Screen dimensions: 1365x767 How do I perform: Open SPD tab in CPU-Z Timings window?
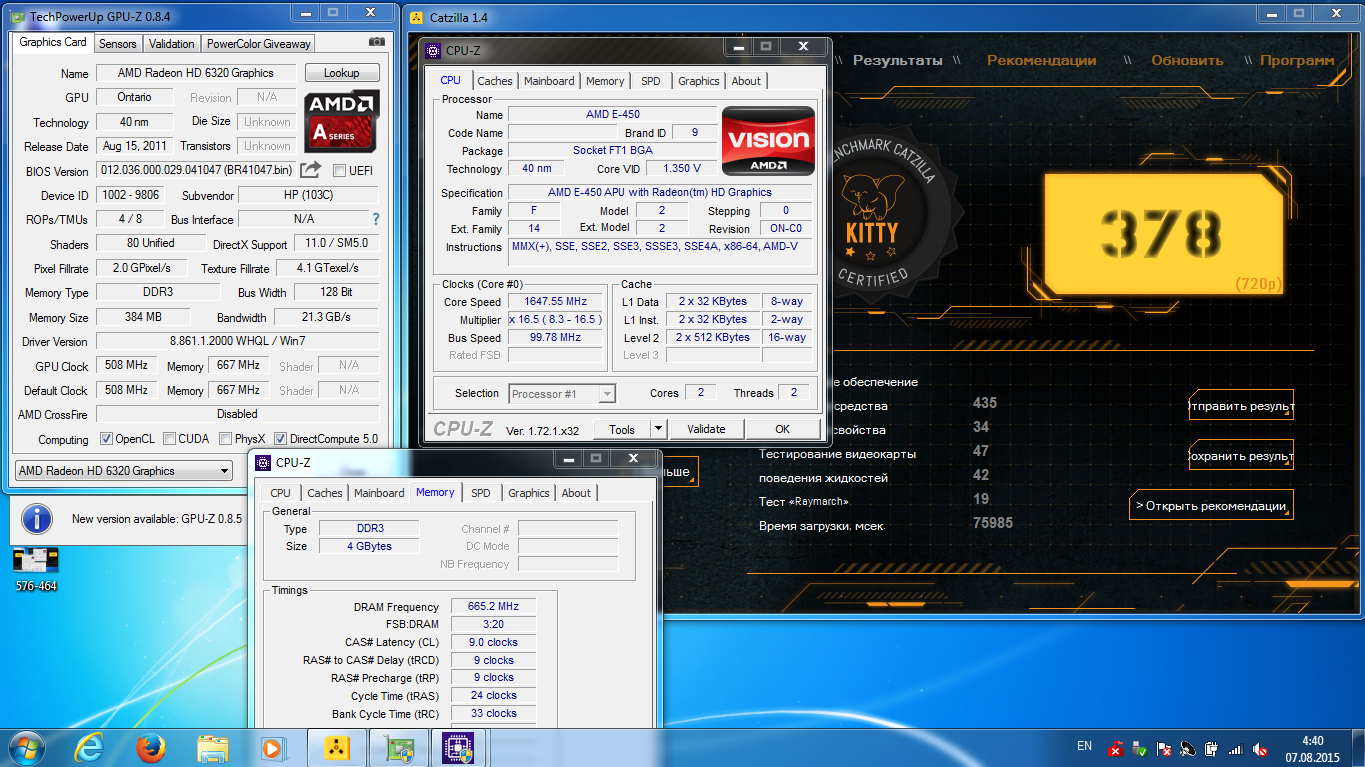pos(480,493)
